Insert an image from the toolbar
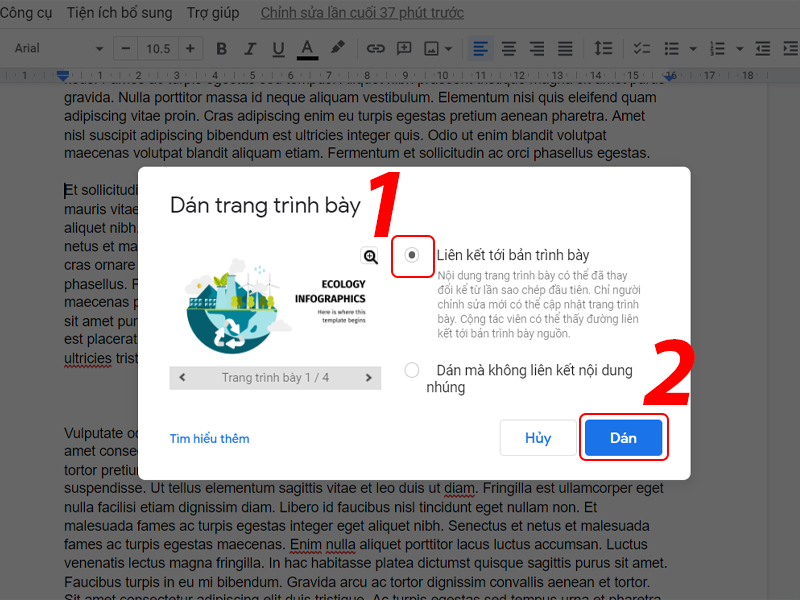800x600 pixels. pos(431,48)
